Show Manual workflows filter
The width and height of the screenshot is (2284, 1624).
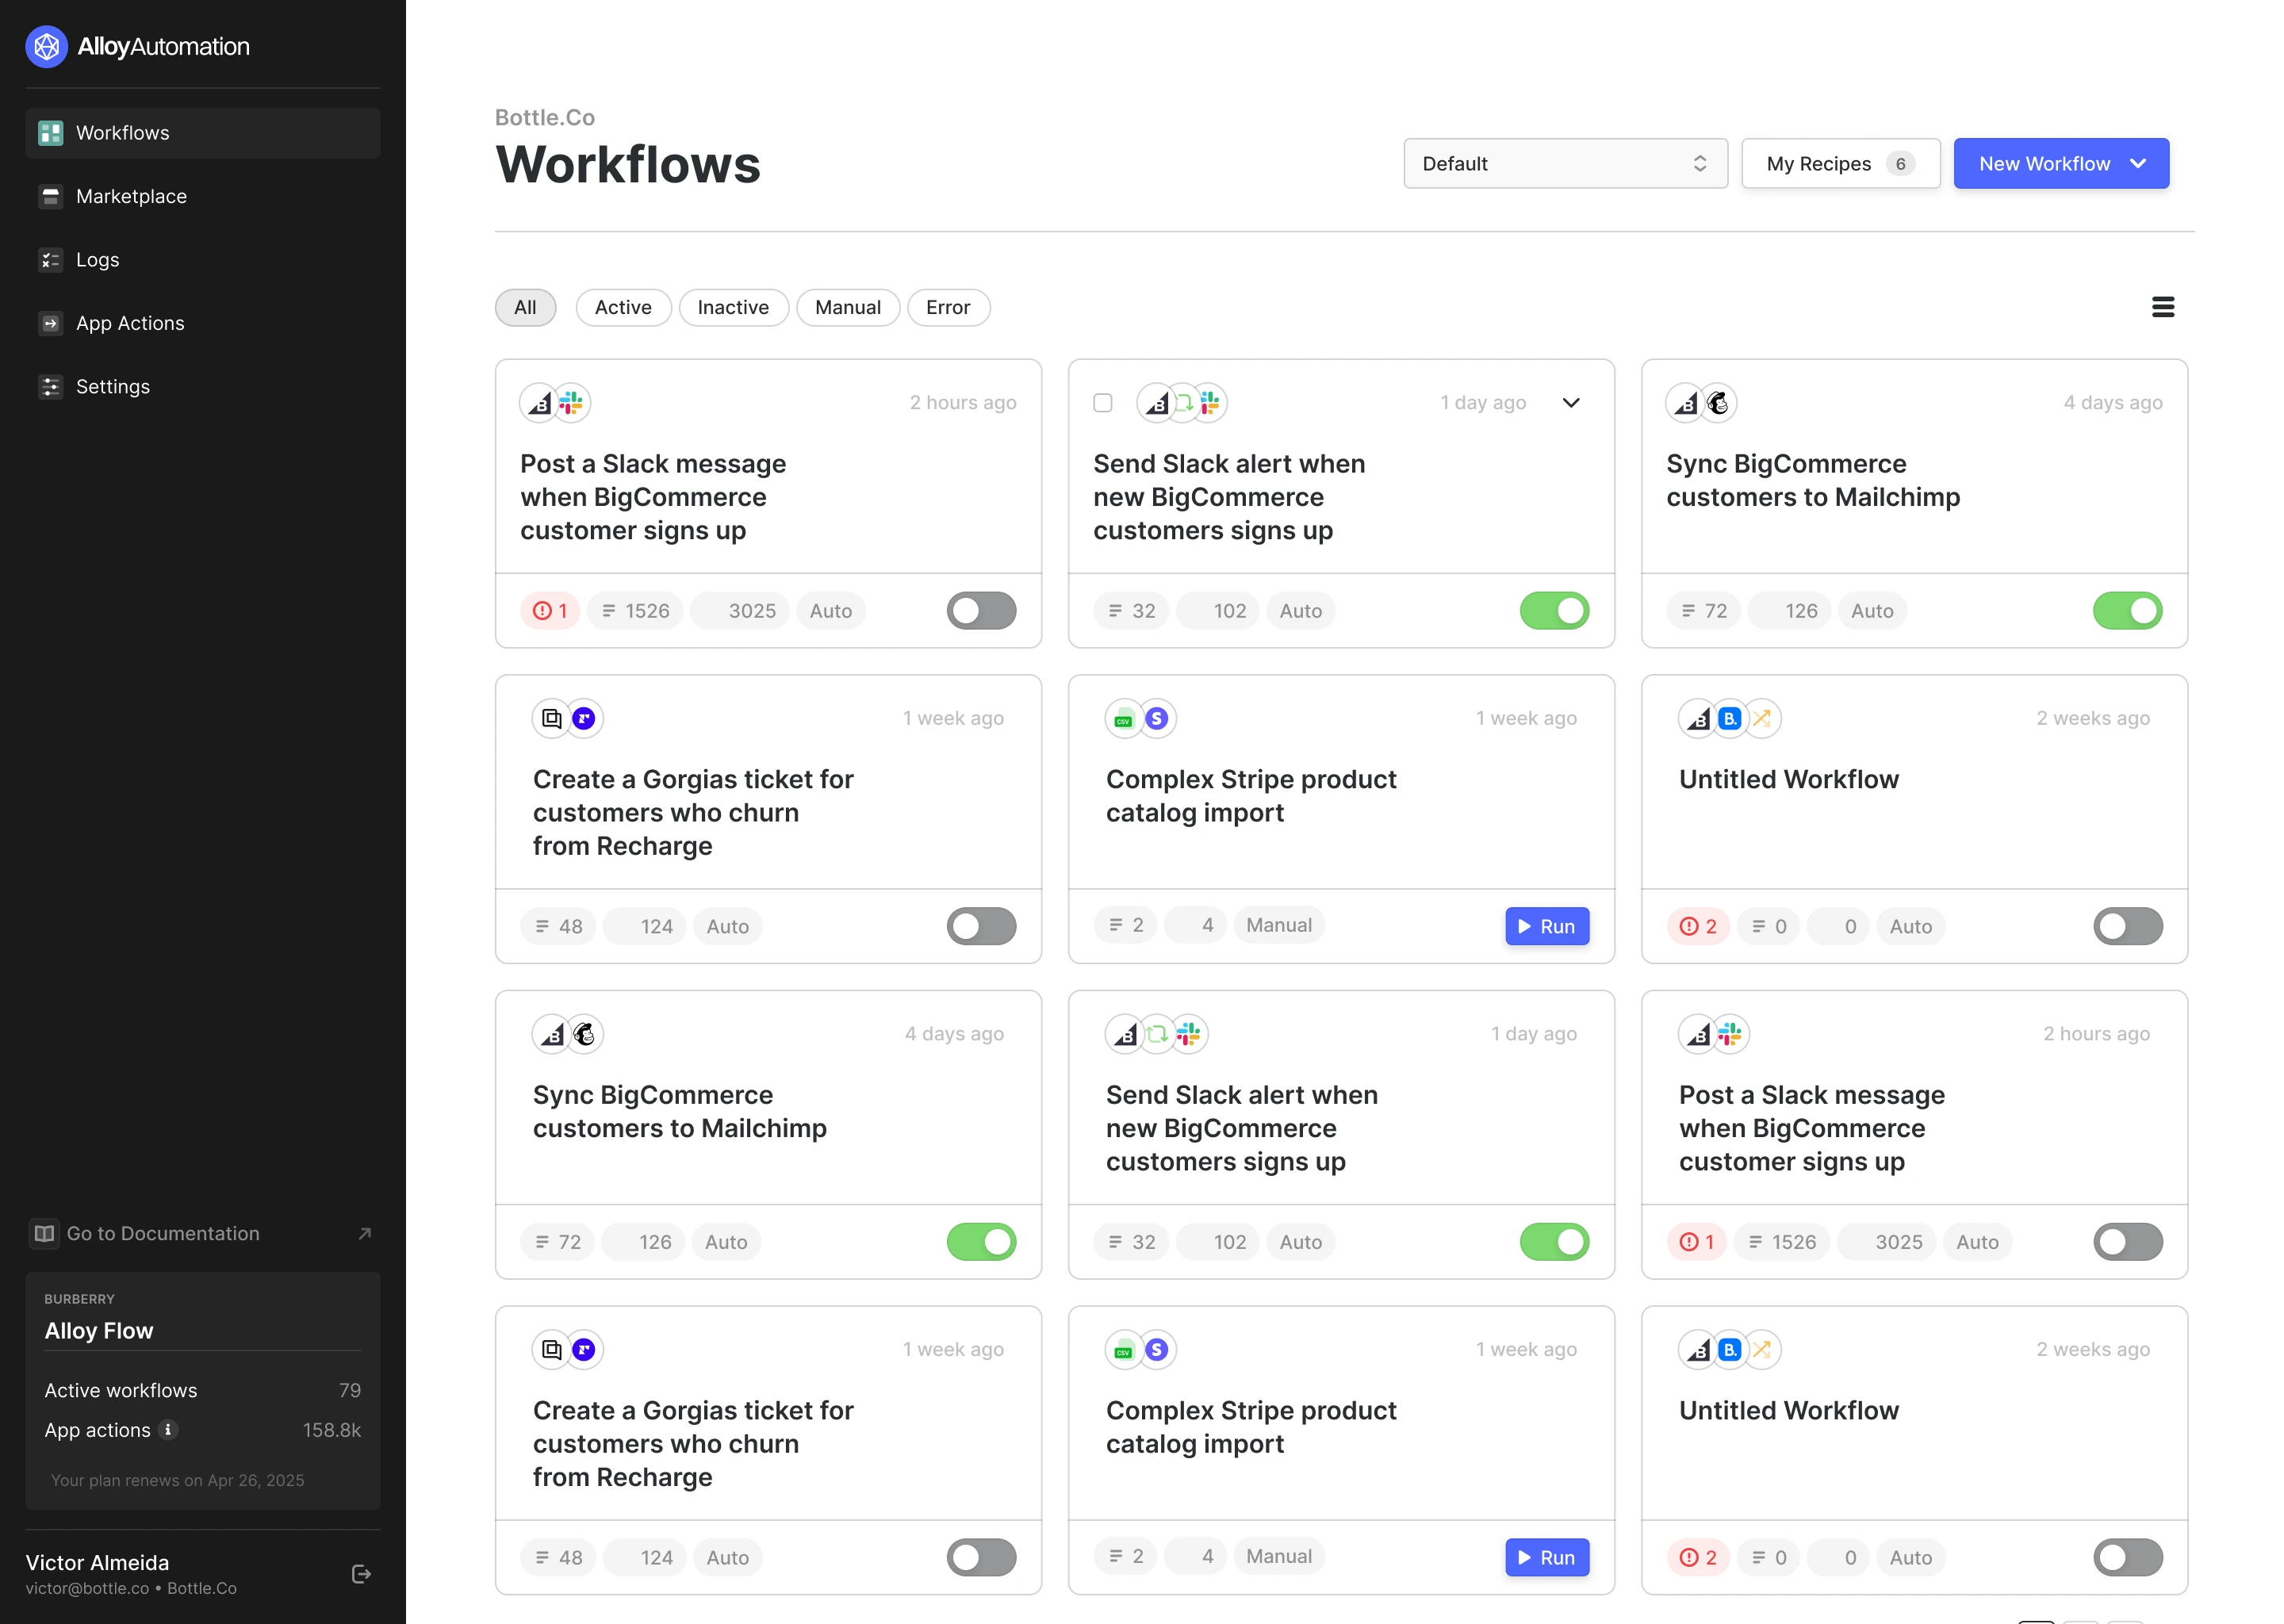coord(848,308)
